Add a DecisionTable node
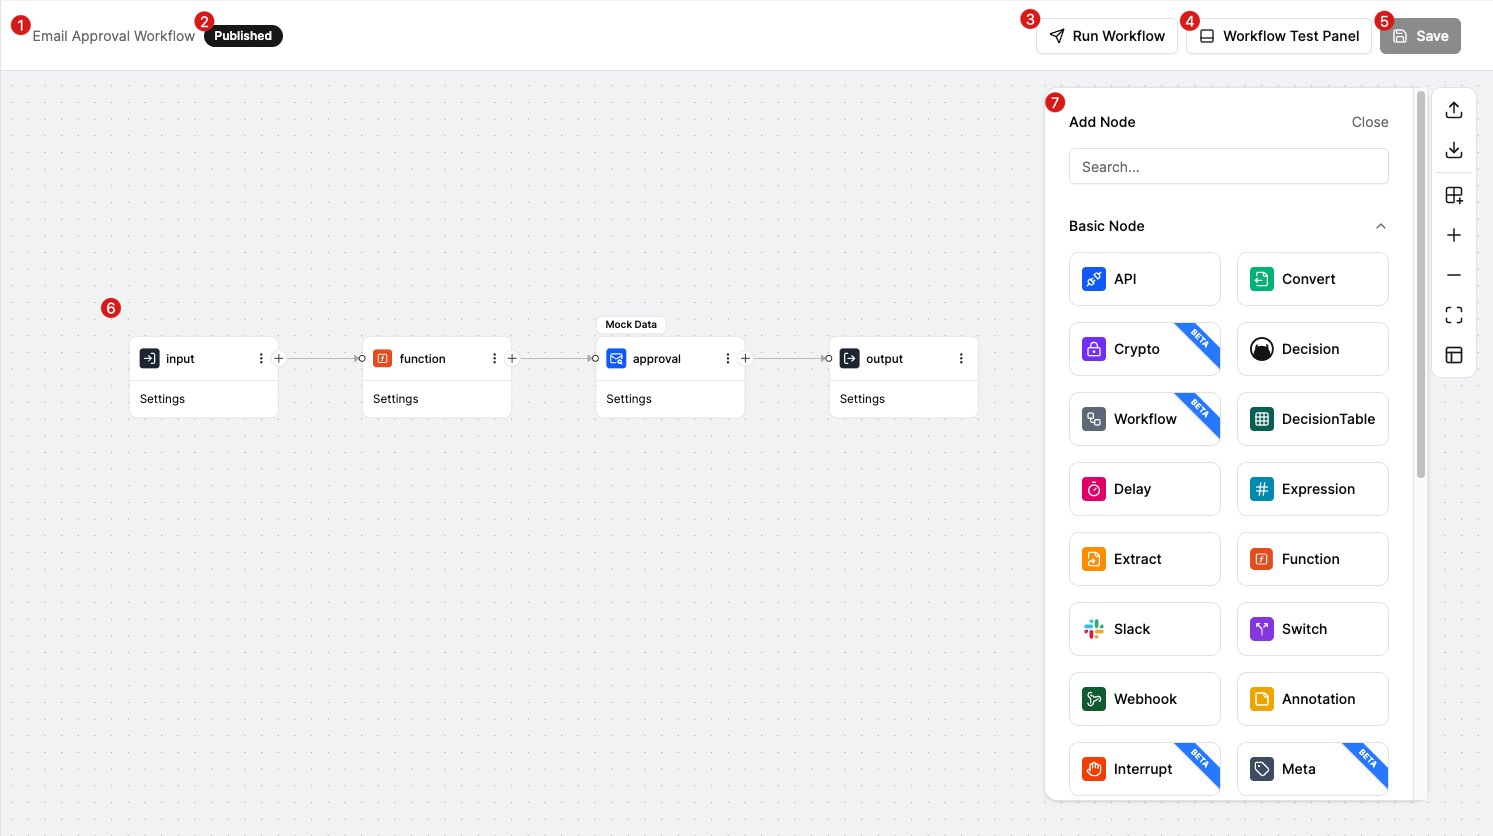 (1313, 419)
